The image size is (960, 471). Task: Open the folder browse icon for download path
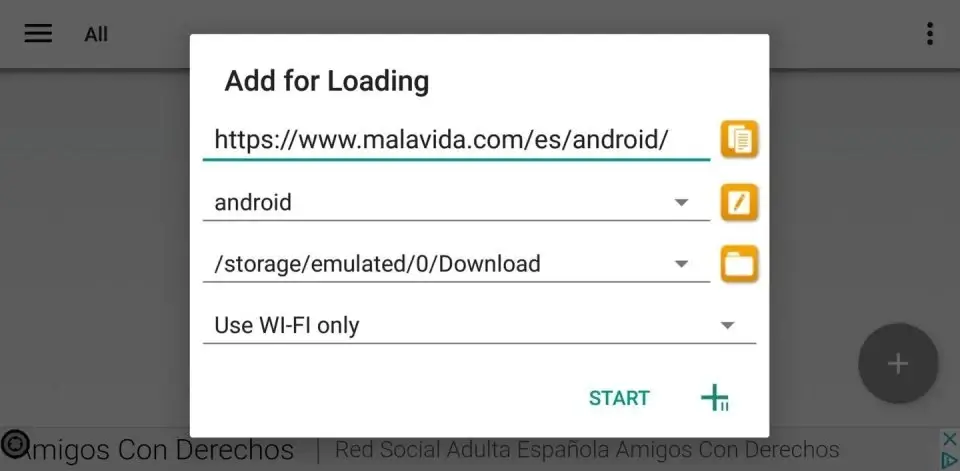(x=739, y=264)
